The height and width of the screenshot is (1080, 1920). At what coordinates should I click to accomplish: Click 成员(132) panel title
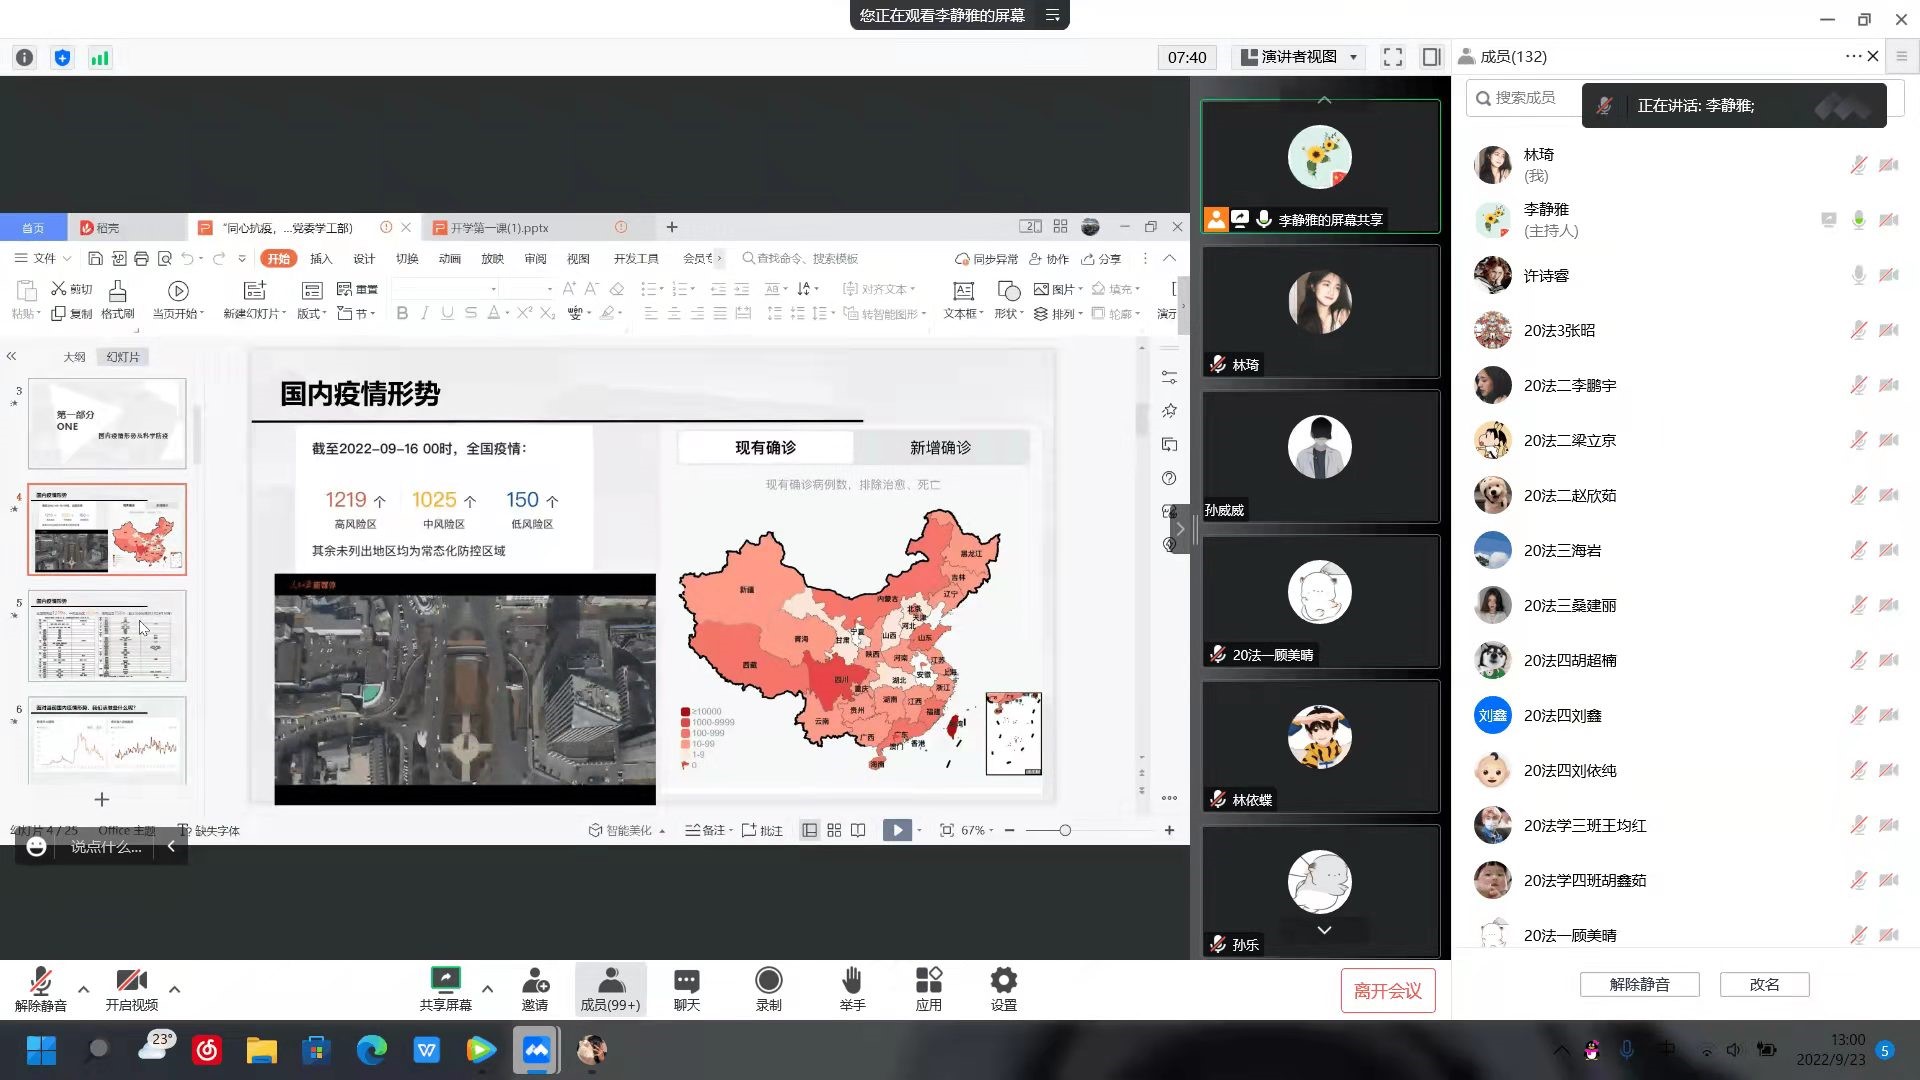point(1513,57)
